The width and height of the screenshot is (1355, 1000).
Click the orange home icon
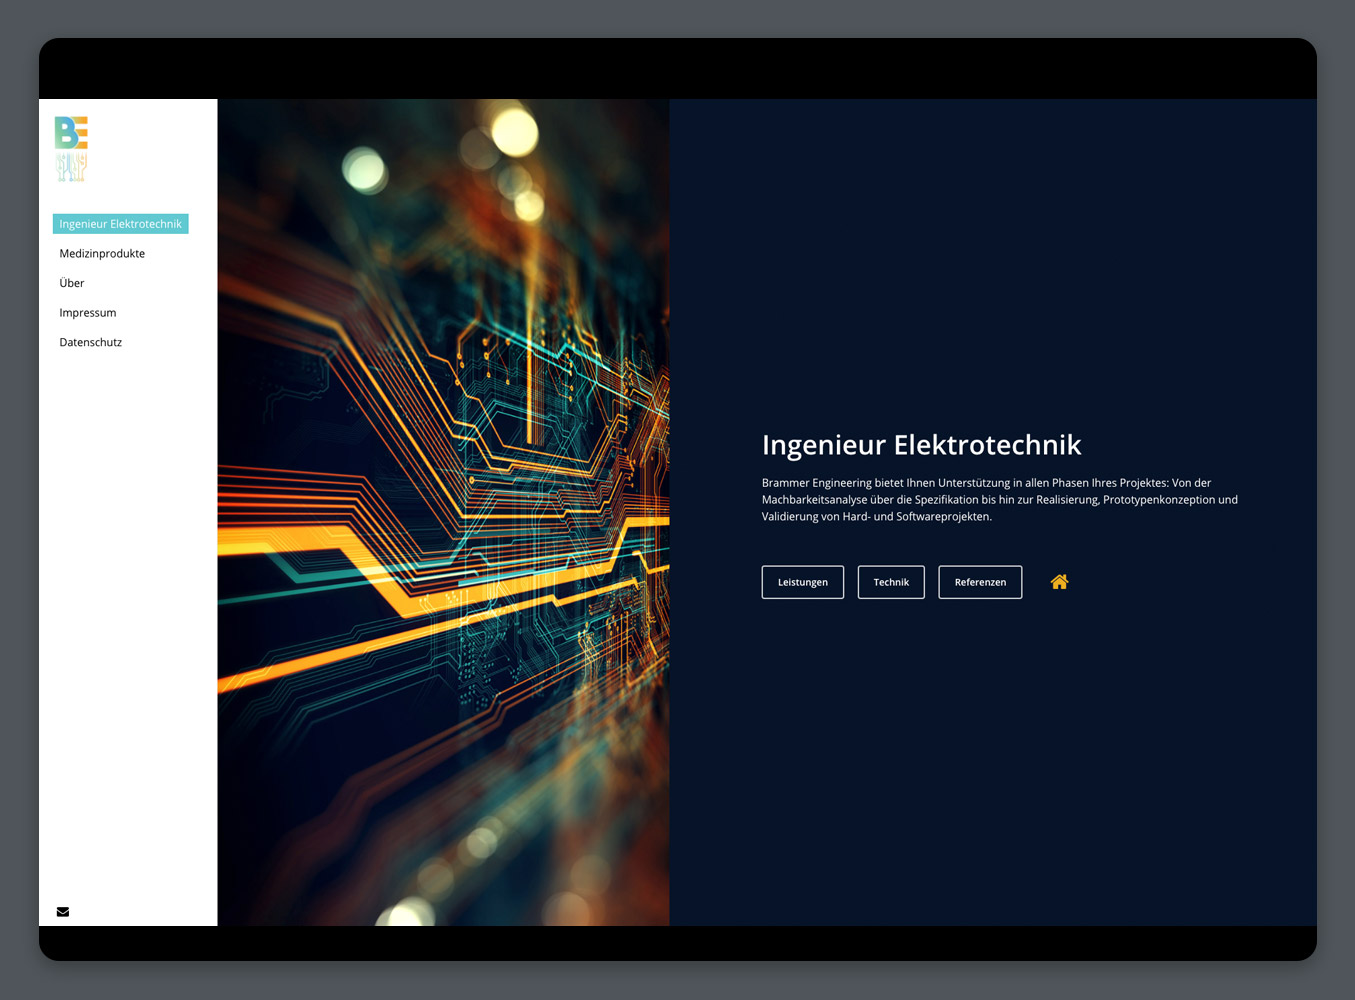coord(1060,582)
